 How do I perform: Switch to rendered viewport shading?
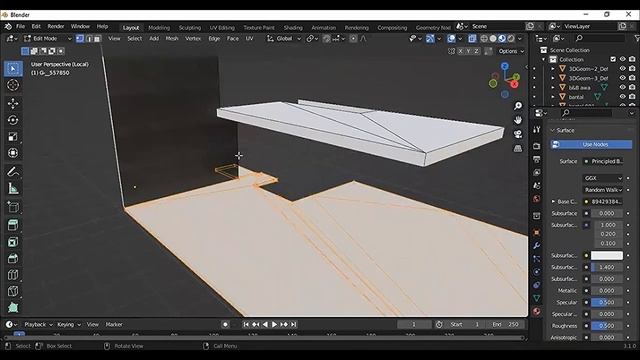coord(511,38)
